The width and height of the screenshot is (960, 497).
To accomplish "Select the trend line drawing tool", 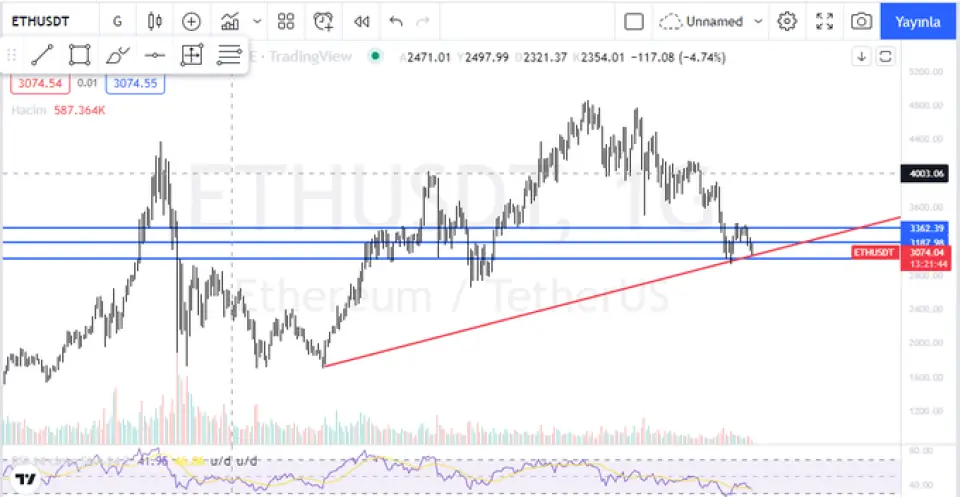I will (x=42, y=55).
